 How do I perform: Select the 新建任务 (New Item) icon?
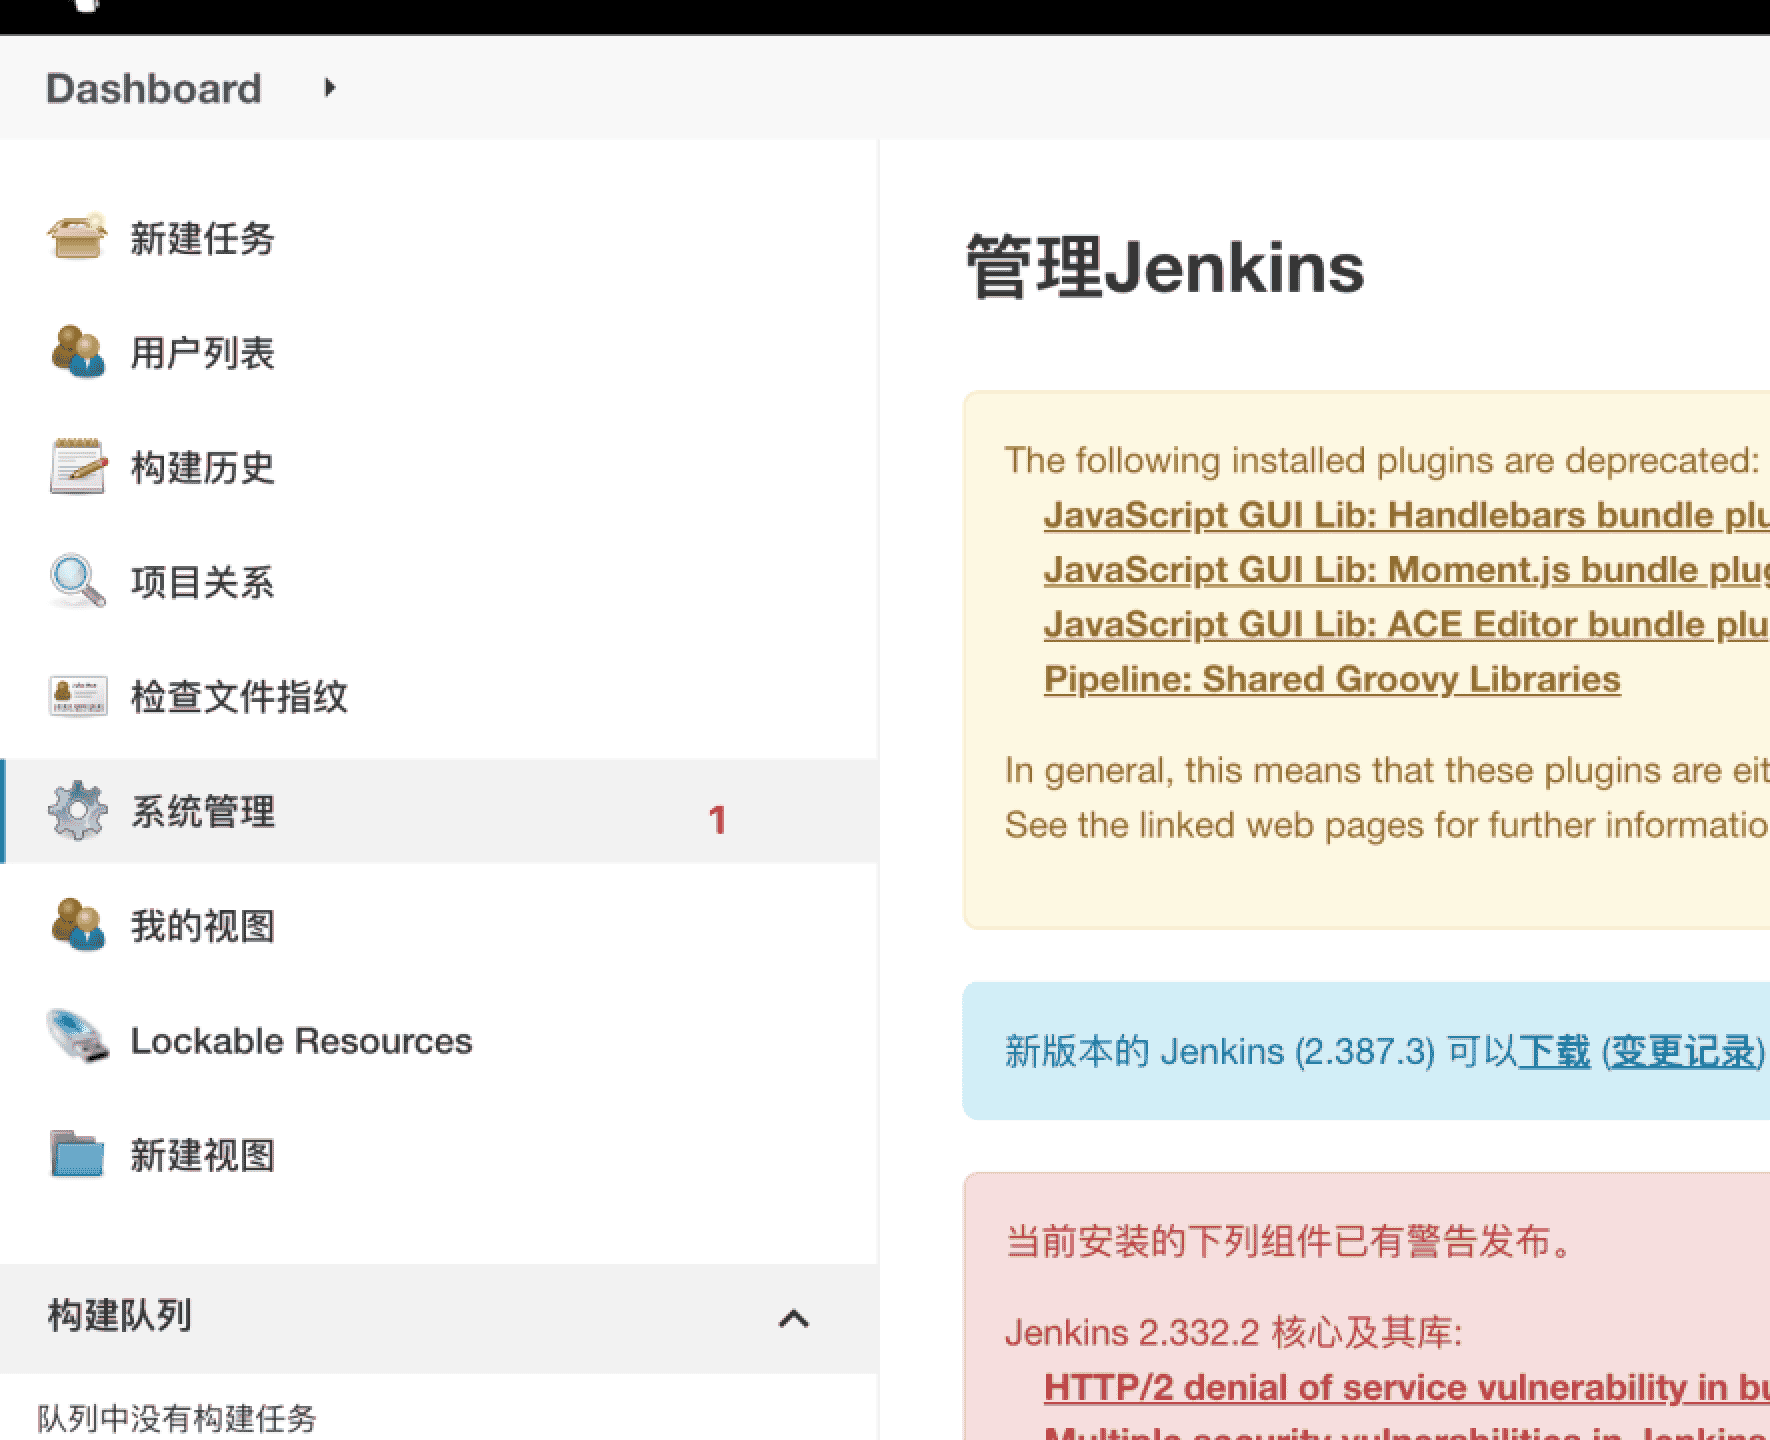coord(79,239)
